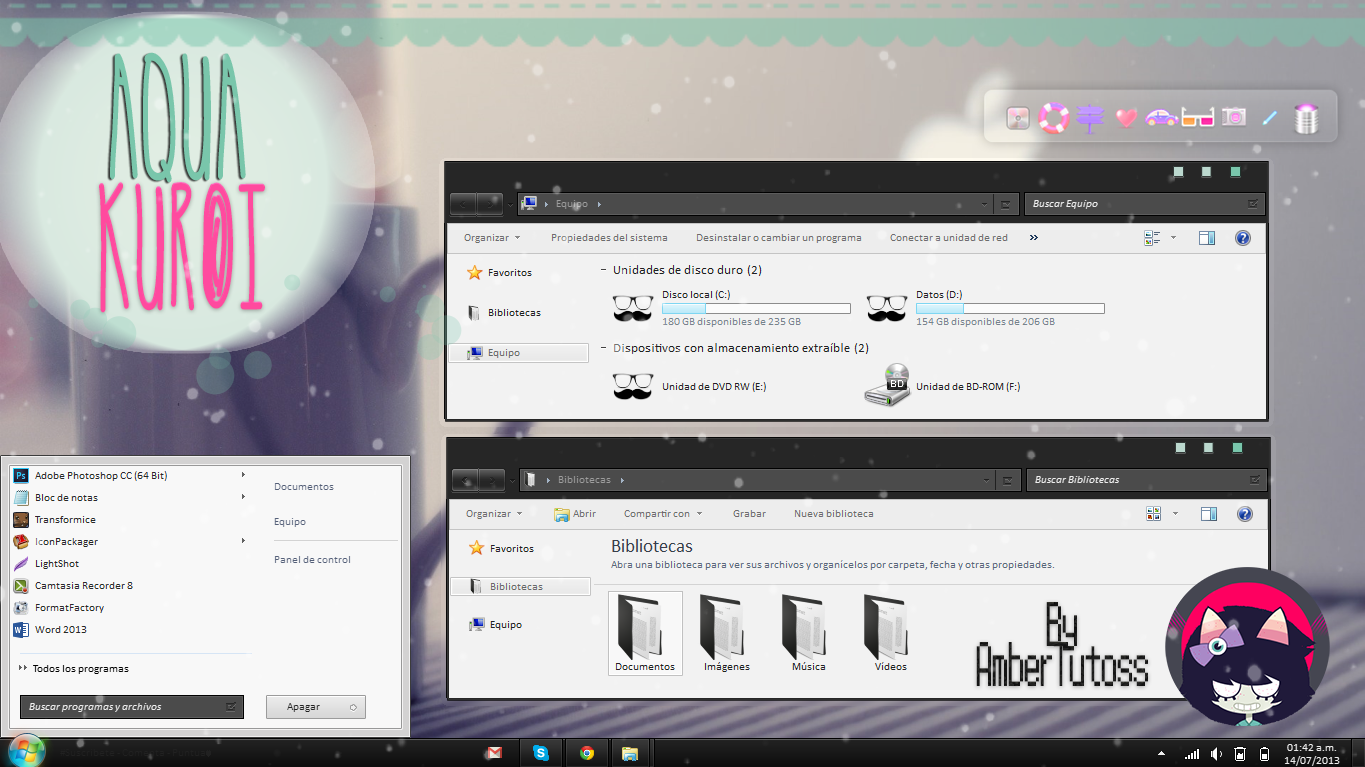Open the Windows Start orb
1365x767 pixels.
coord(25,750)
